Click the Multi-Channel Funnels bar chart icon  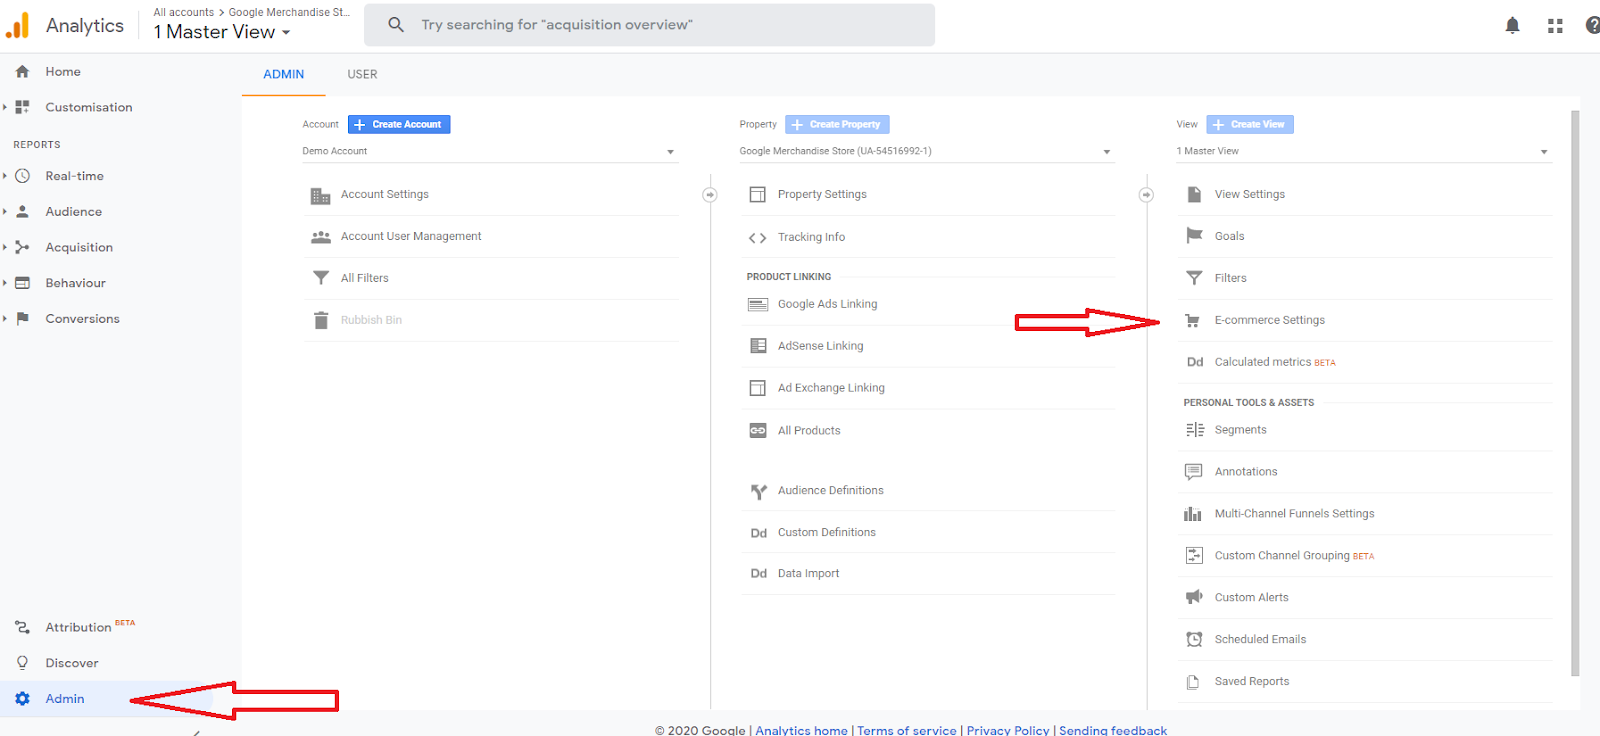[x=1193, y=514]
